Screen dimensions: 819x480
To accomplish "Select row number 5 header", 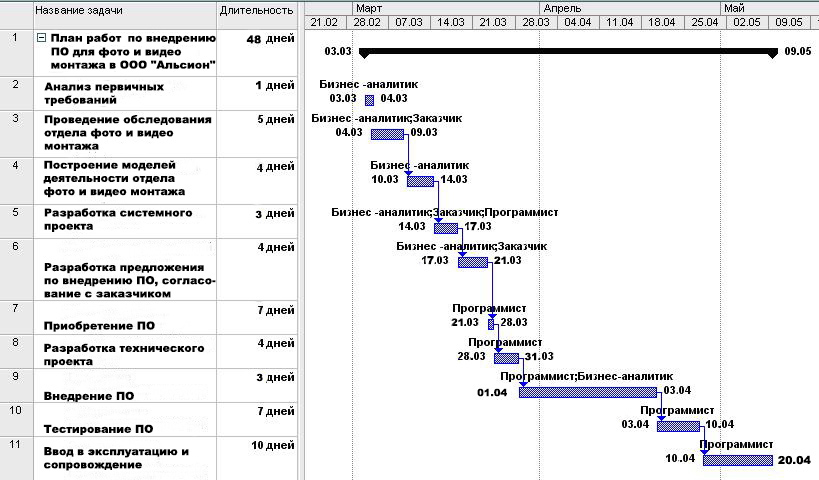I will coord(16,222).
